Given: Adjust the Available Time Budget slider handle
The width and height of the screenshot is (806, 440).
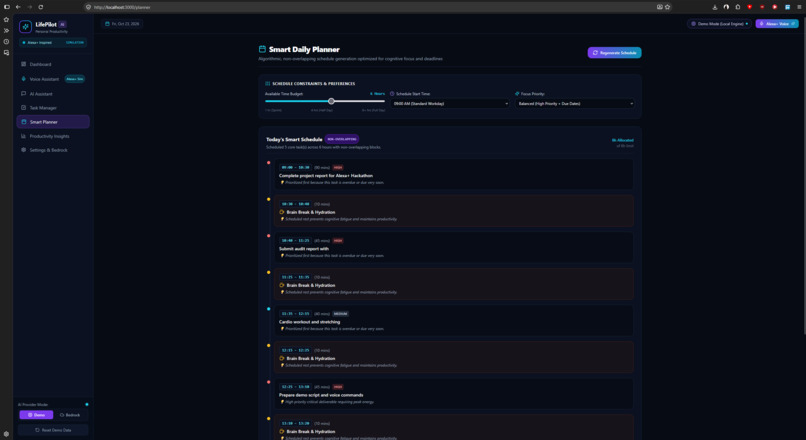Looking at the screenshot, I should point(331,101).
